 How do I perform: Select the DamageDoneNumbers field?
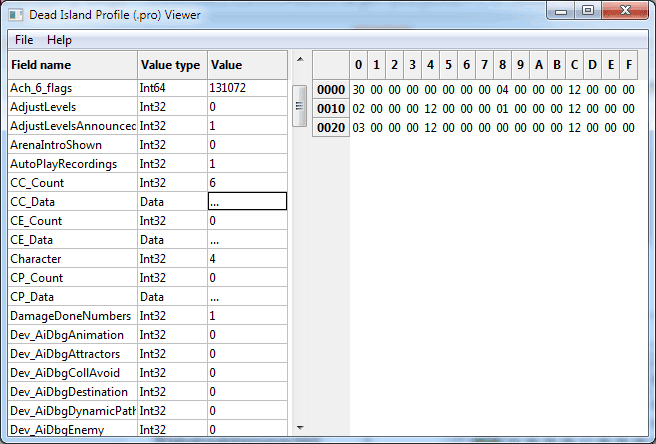pyautogui.click(x=70, y=315)
